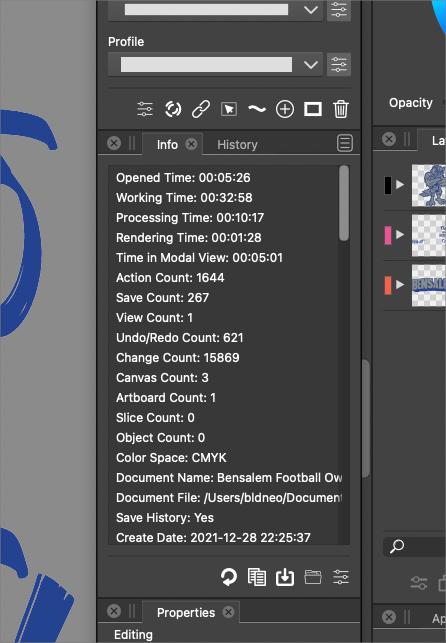Click the select arrow-in-box icon
This screenshot has height=643, width=446.
(229, 109)
